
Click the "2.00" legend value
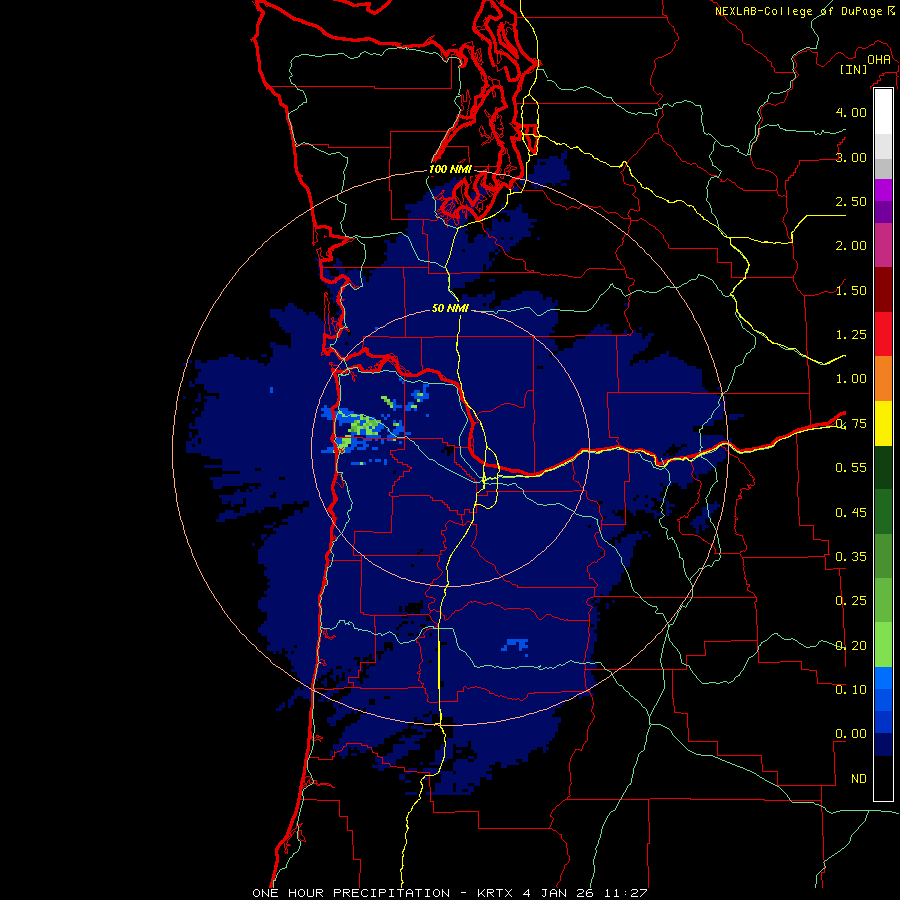coord(851,246)
